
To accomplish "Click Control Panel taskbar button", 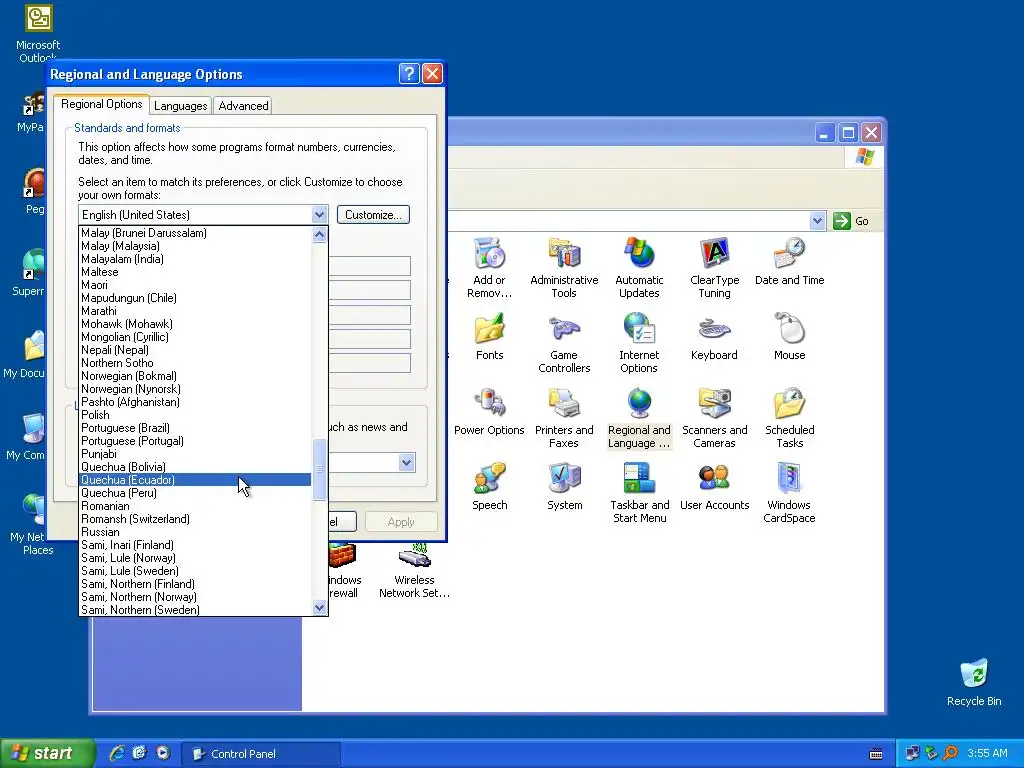I will [x=260, y=754].
